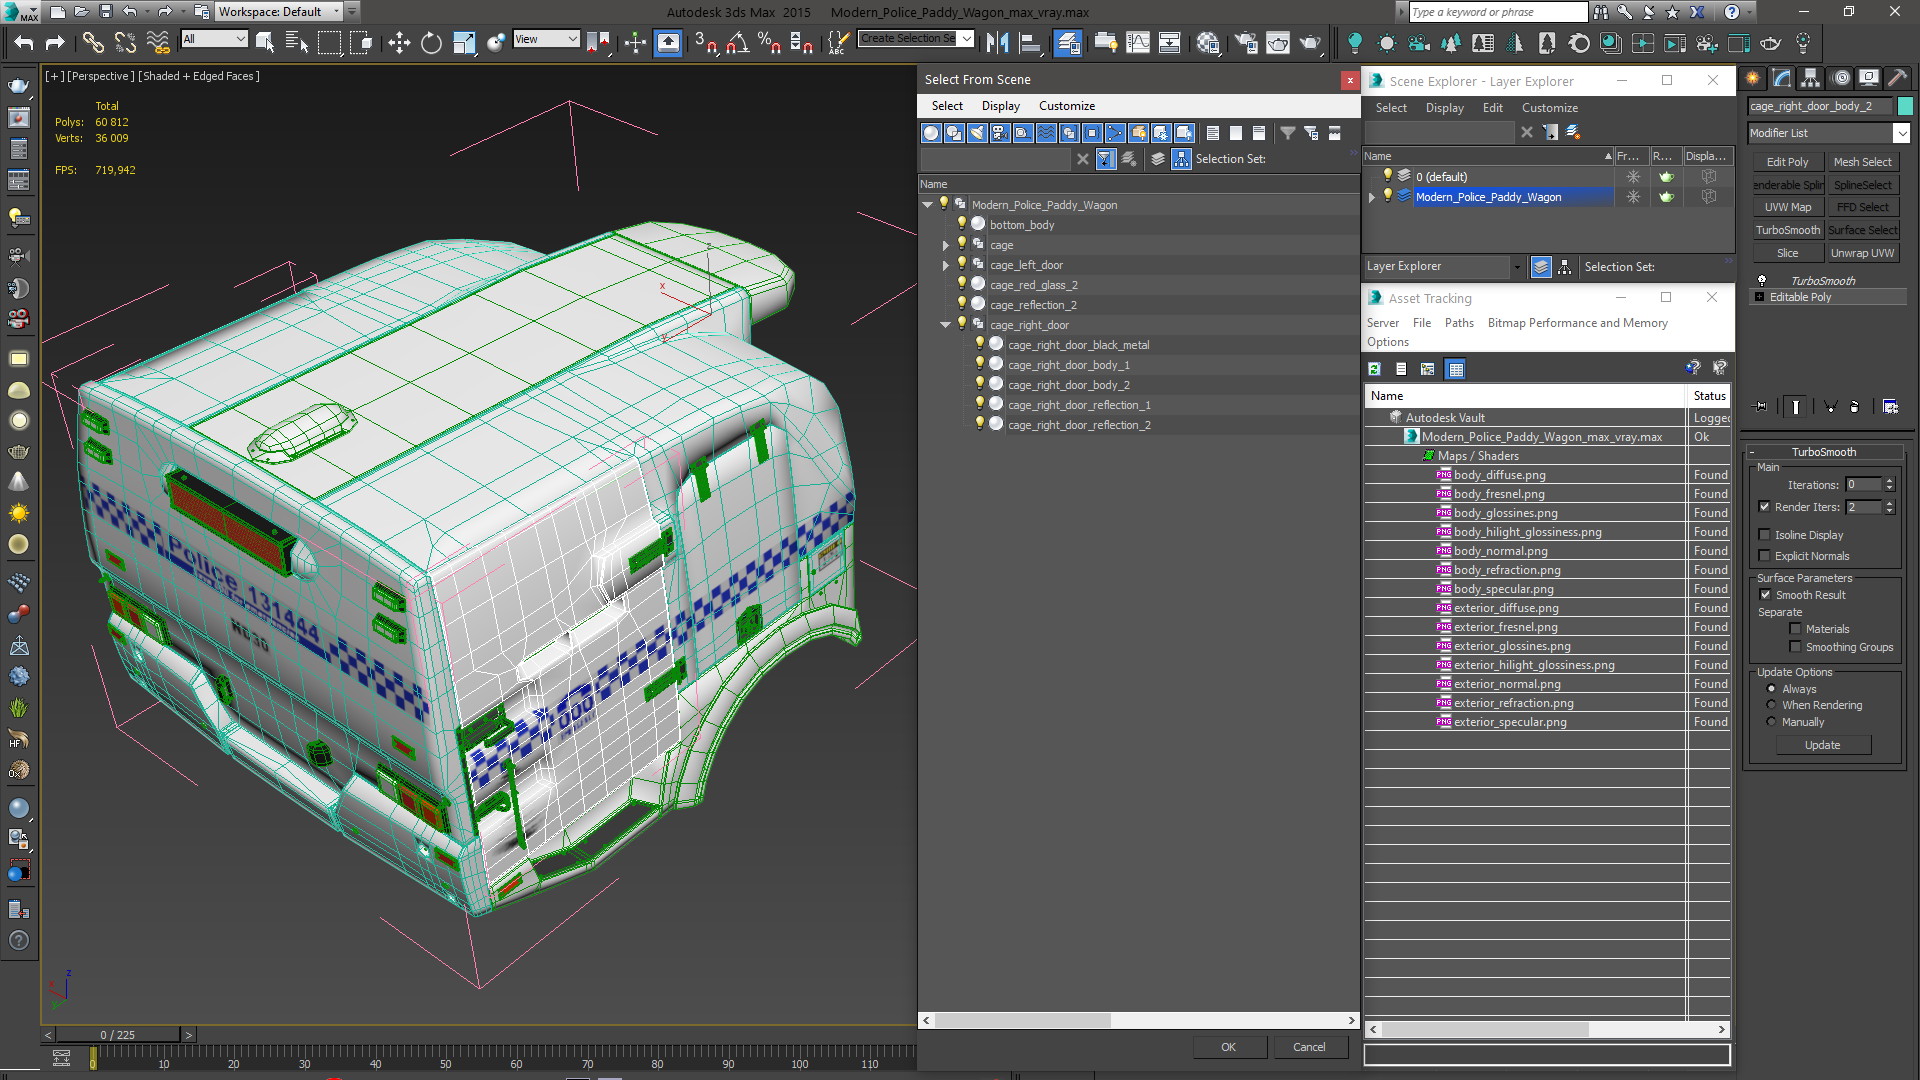
Task: Click Cancel in Select From Scene
Action: click(1309, 1047)
